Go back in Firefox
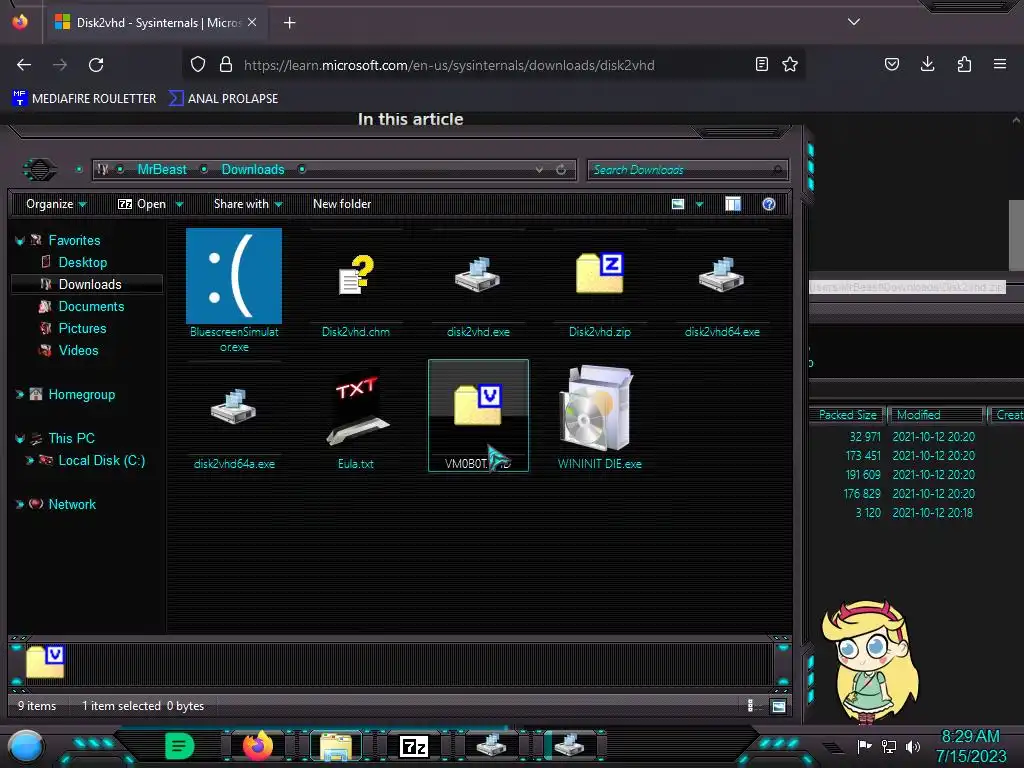This screenshot has height=768, width=1024. tap(24, 65)
